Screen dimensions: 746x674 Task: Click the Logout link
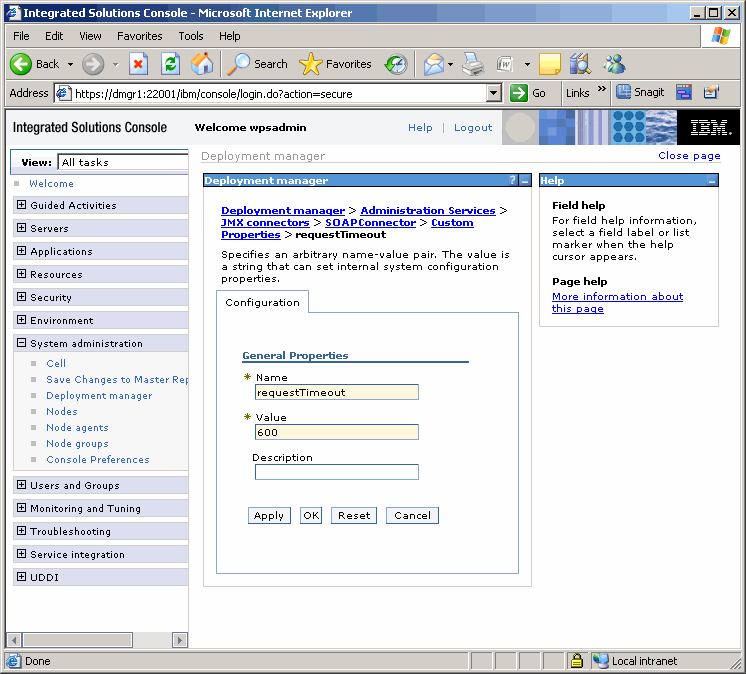click(x=473, y=128)
